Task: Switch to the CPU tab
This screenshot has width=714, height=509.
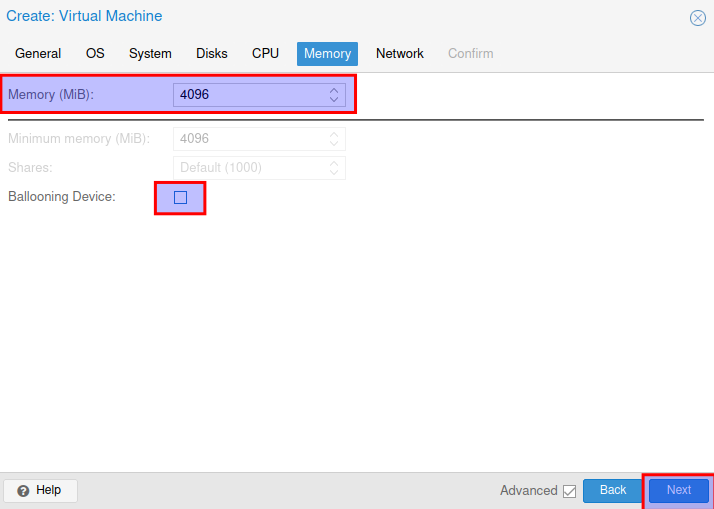Action: [x=265, y=54]
